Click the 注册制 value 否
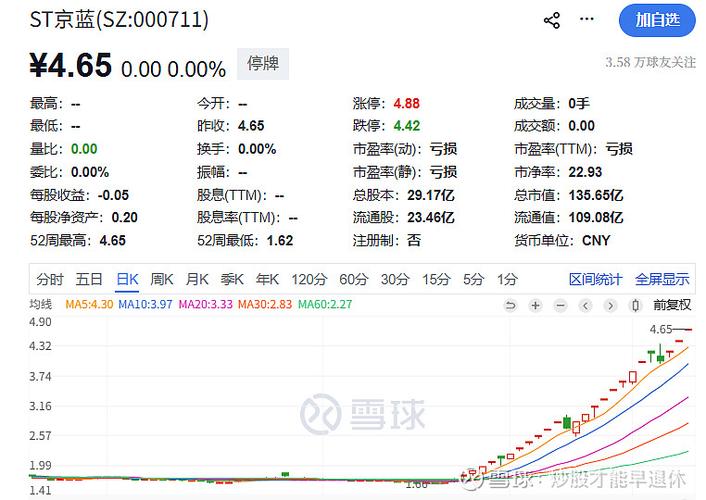This screenshot has height=500, width=706. (x=414, y=241)
